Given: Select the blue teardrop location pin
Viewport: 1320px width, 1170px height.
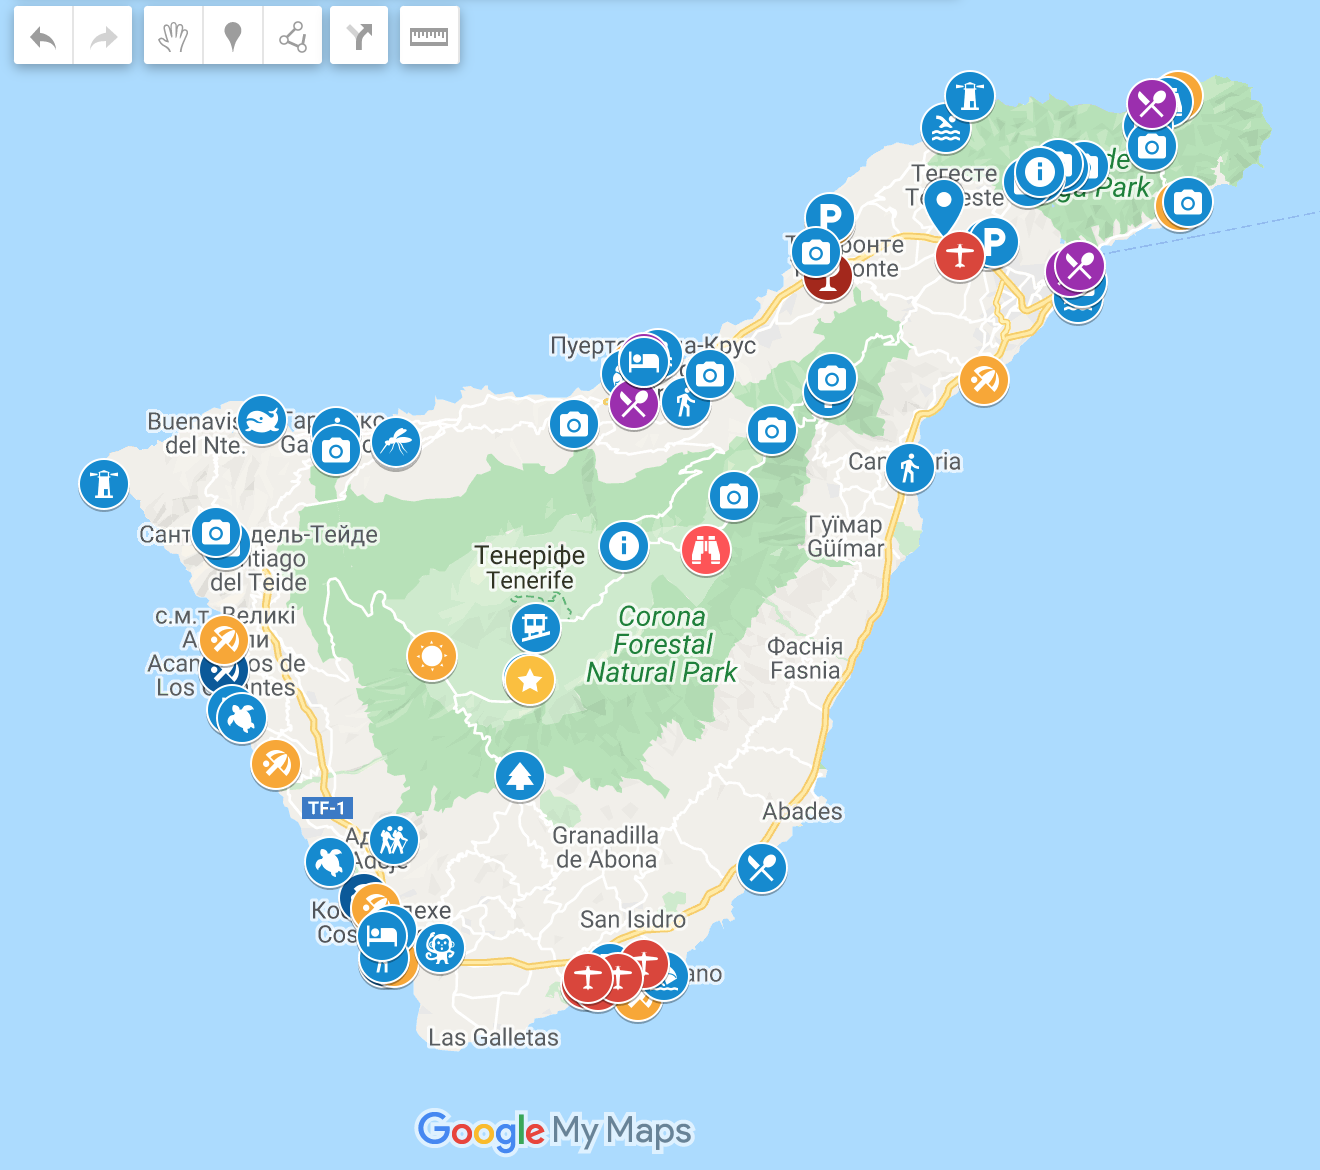Looking at the screenshot, I should [x=943, y=205].
